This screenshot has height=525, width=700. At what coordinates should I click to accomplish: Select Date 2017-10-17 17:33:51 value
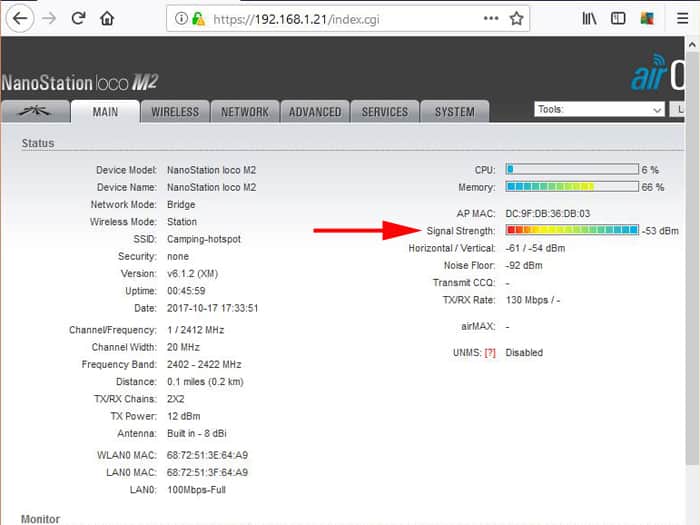click(x=212, y=308)
